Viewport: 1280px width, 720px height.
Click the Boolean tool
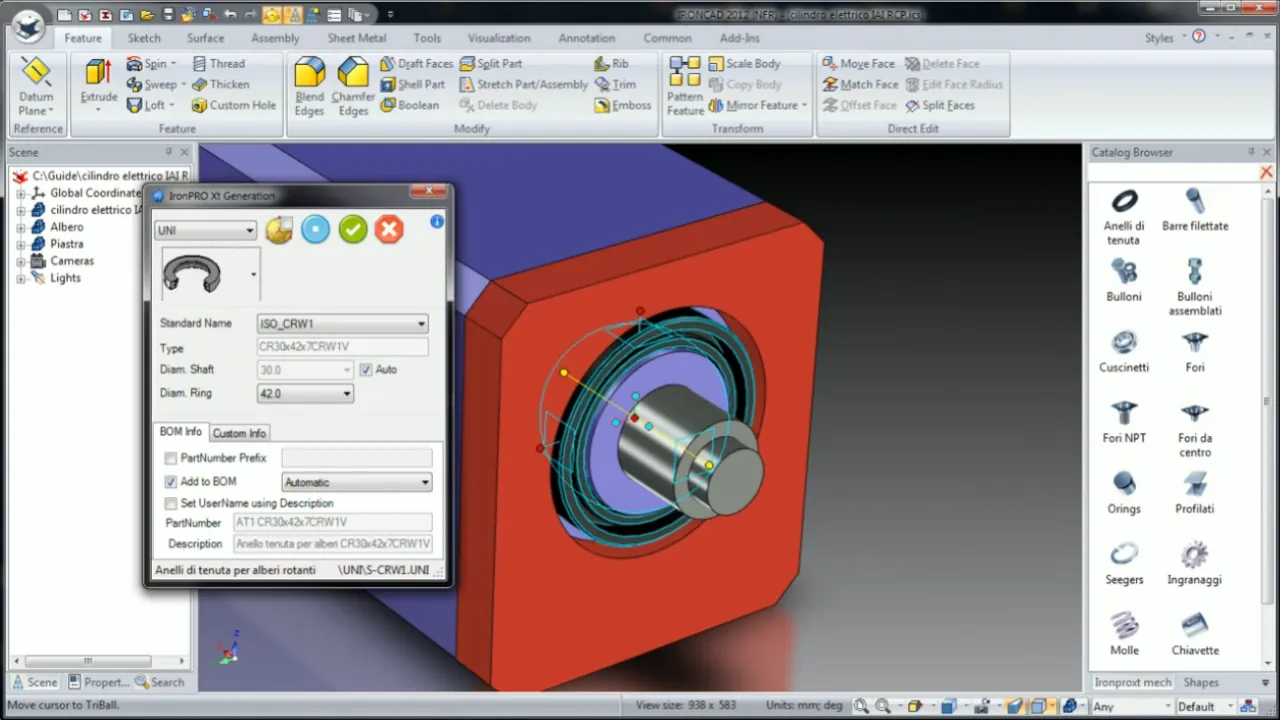click(x=410, y=105)
